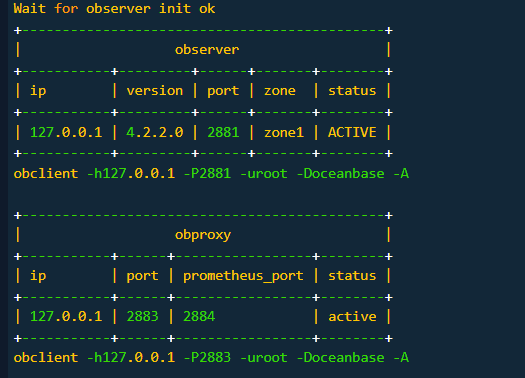The image size is (525, 378).
Task: Click the prometheus port value 2884
Action: pos(199,316)
